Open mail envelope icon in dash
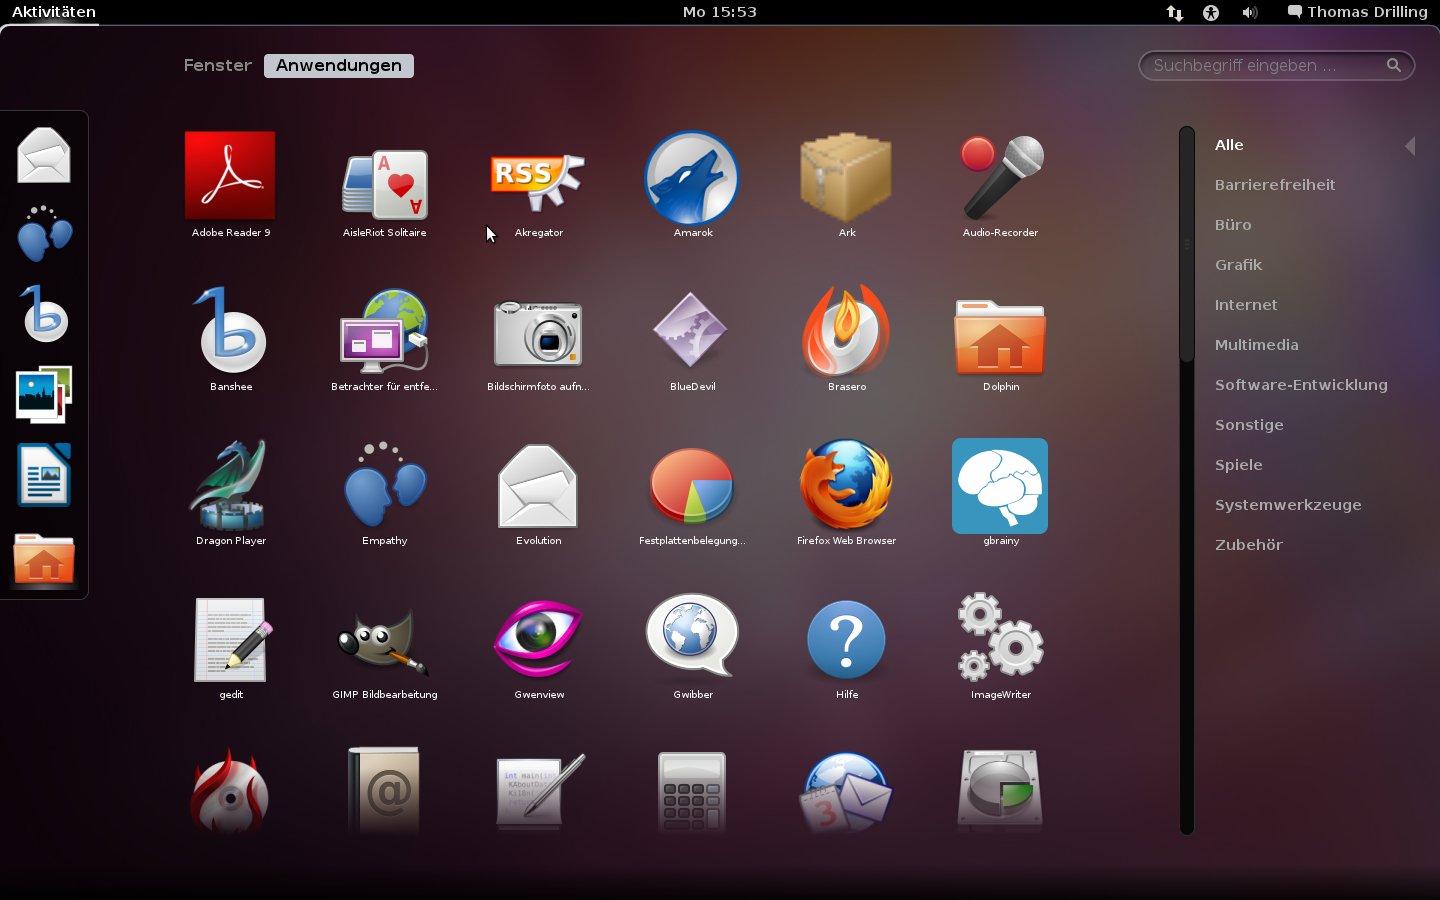The image size is (1440, 900). click(44, 155)
